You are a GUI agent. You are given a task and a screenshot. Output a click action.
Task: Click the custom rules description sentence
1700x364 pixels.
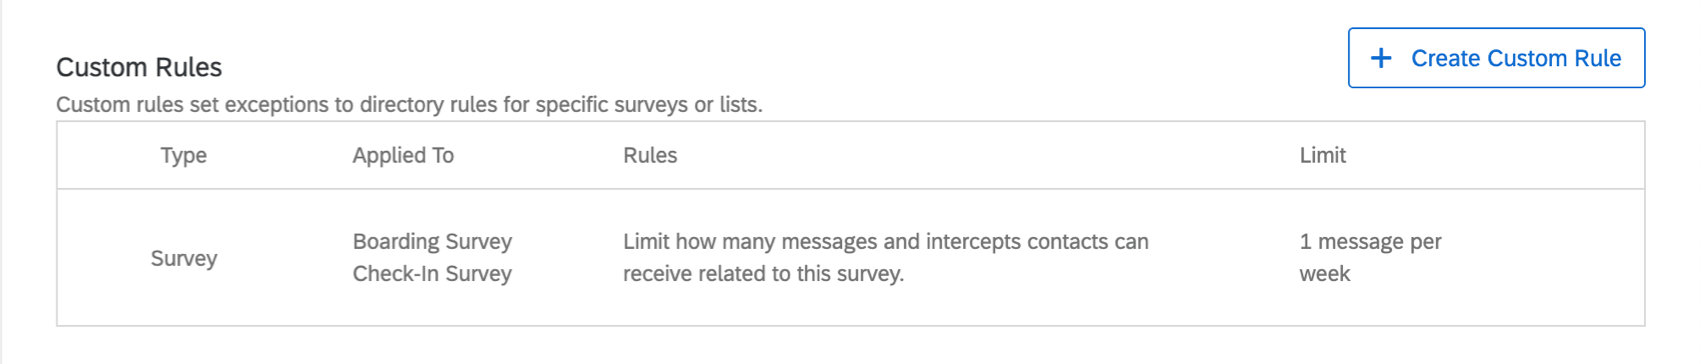click(409, 104)
